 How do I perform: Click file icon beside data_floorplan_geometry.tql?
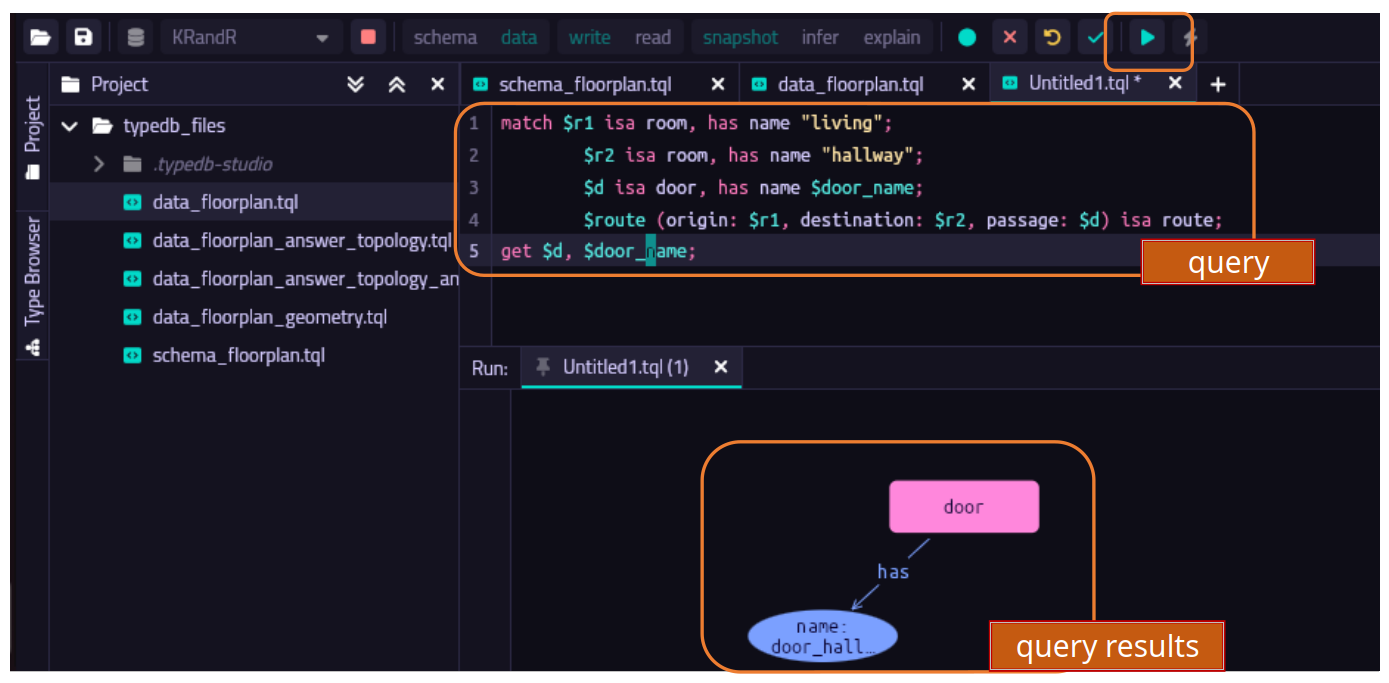click(132, 317)
